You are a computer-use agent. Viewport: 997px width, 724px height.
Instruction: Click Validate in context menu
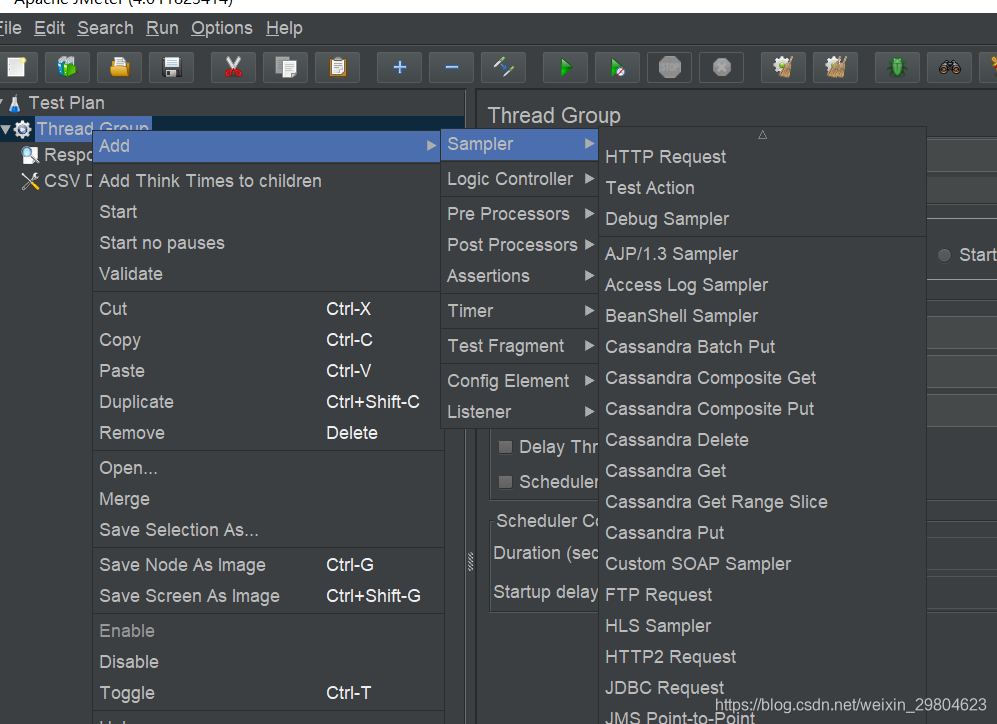tap(267, 274)
